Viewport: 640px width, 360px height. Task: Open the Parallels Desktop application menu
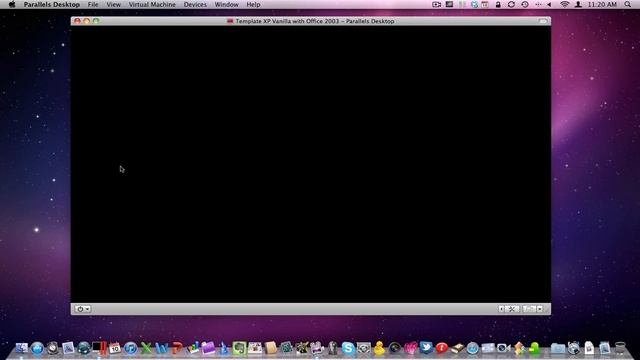(51, 4)
